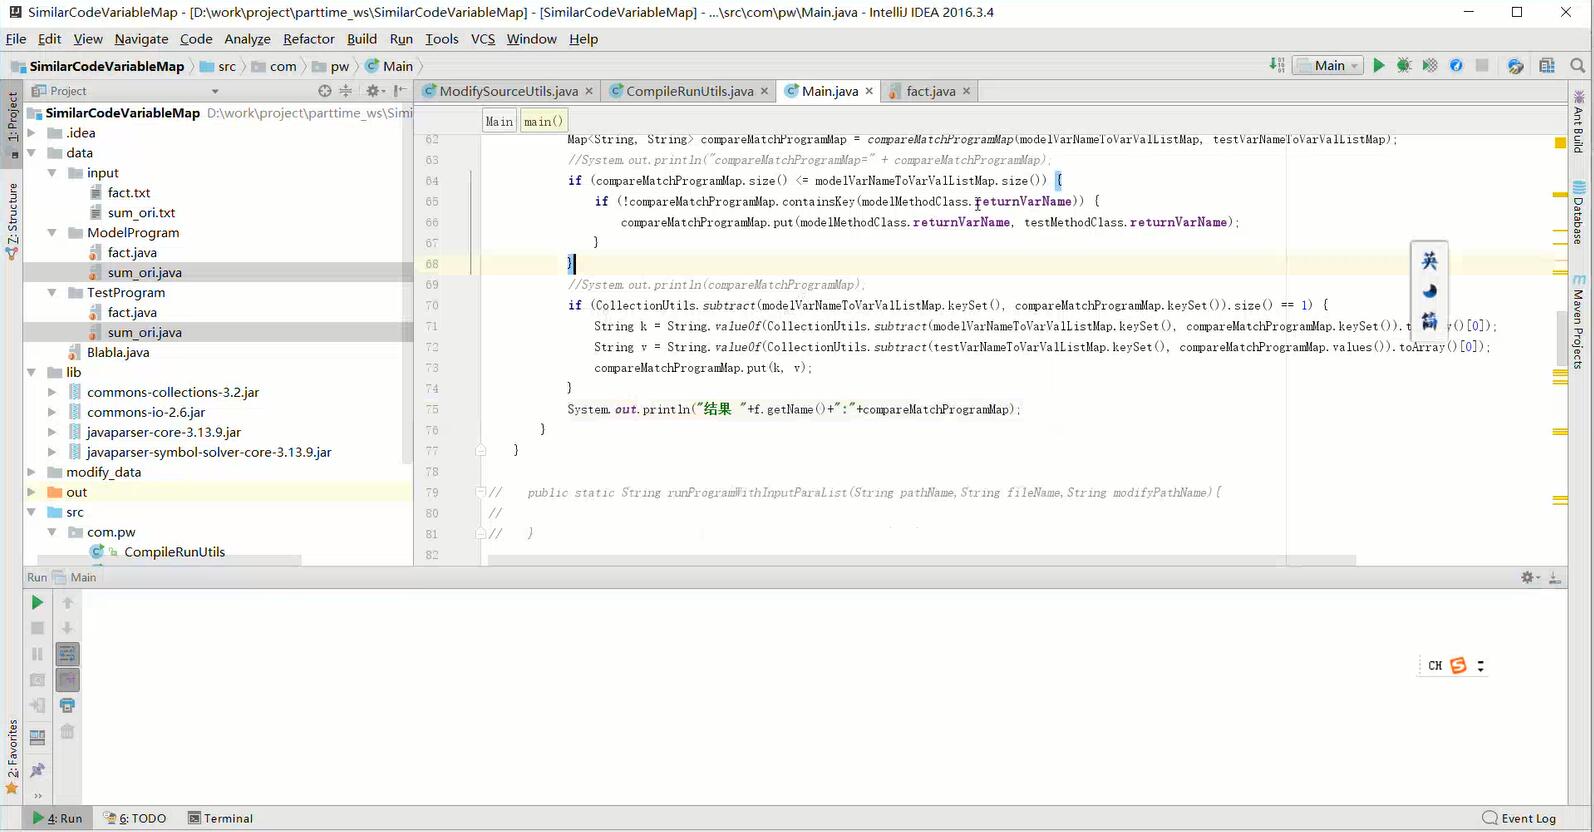Image resolution: width=1594 pixels, height=832 pixels.
Task: Switch to fact.java editor tab
Action: 929,91
